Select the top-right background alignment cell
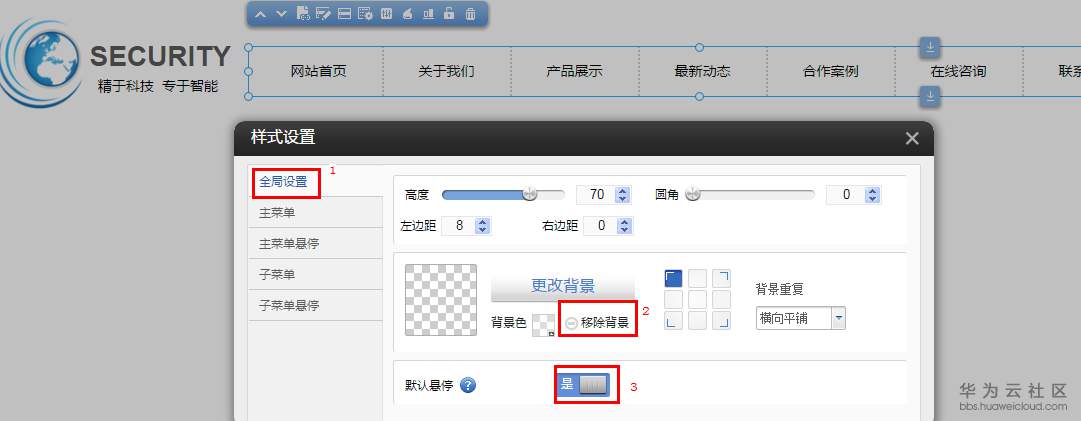 (x=721, y=278)
